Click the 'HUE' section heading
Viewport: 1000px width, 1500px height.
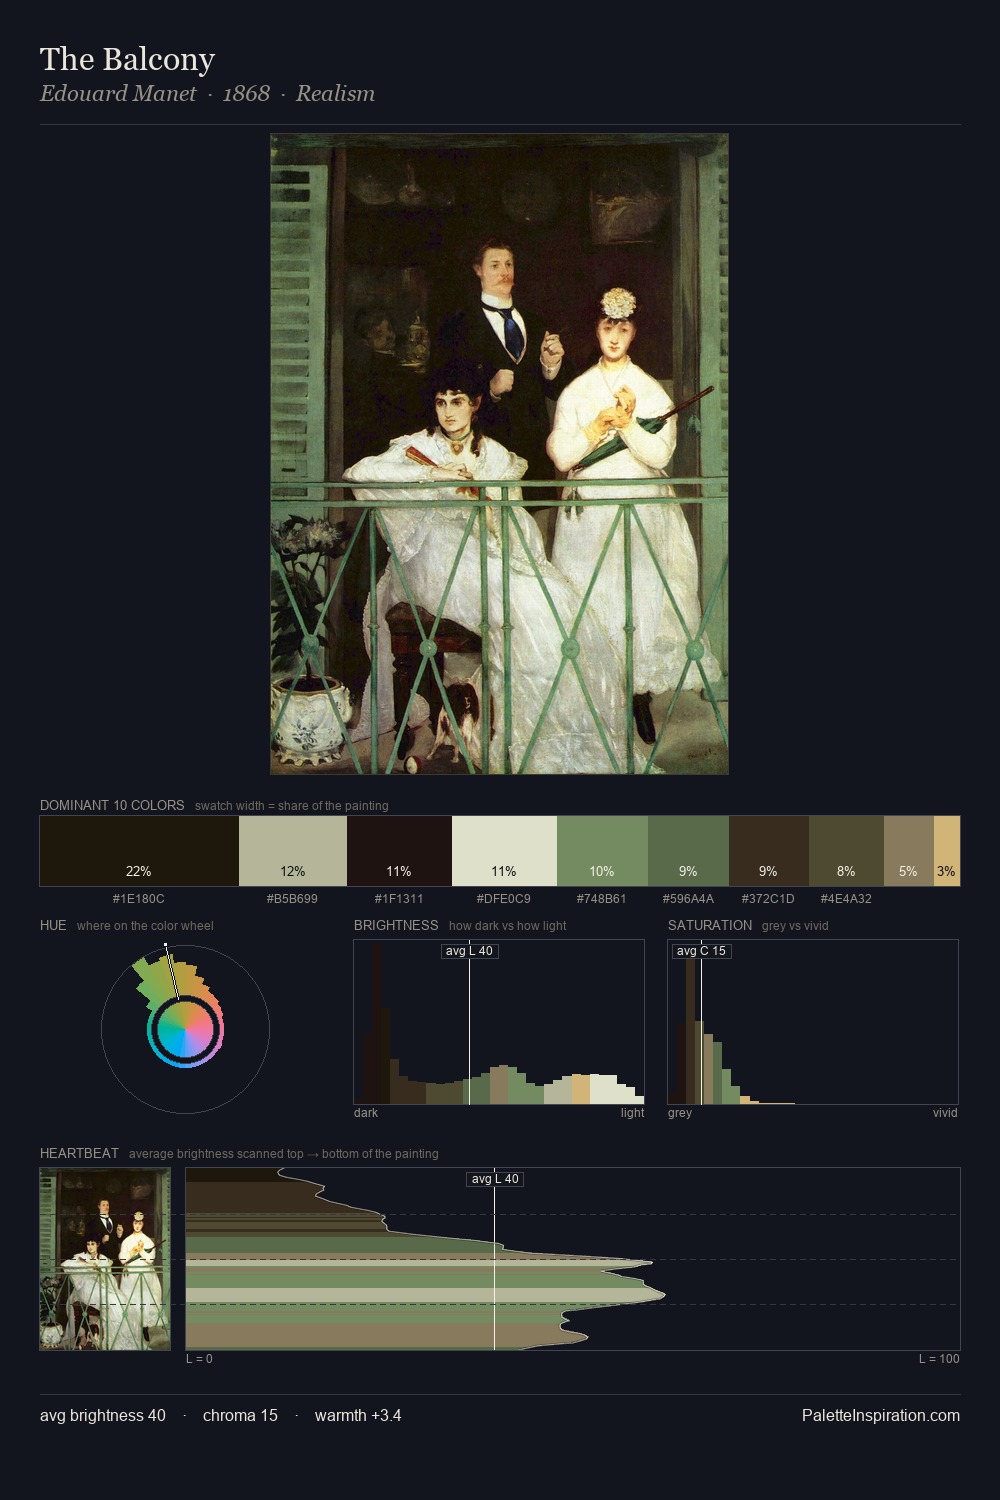point(53,925)
